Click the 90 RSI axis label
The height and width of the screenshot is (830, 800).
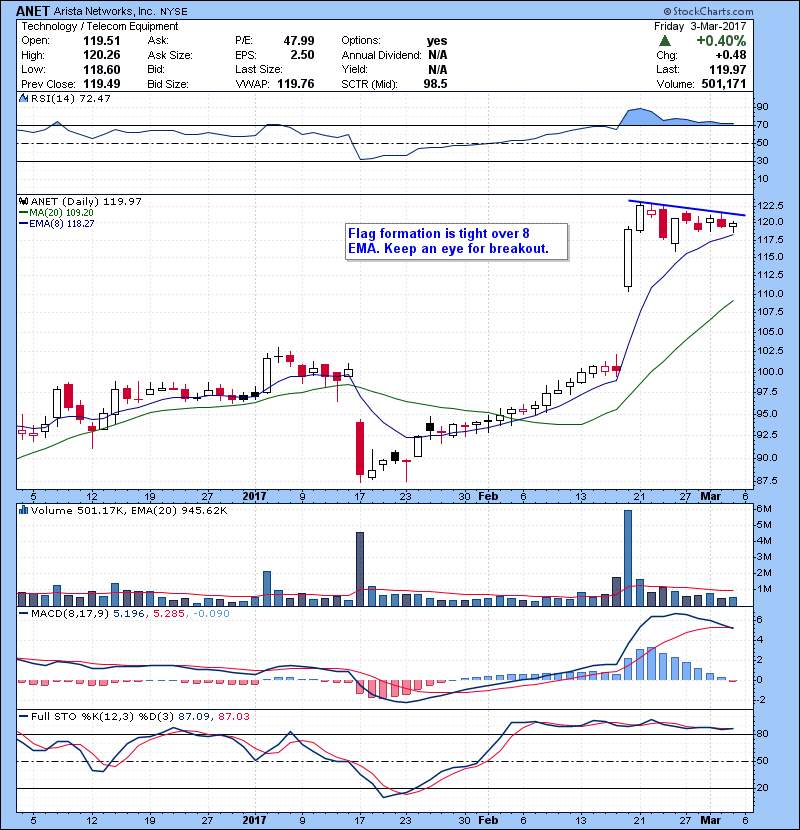(762, 106)
